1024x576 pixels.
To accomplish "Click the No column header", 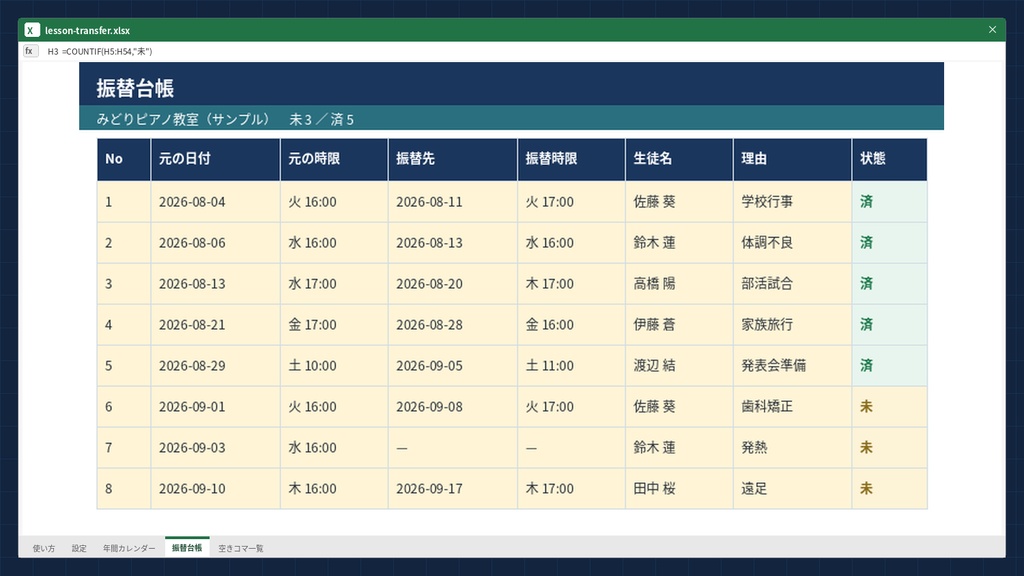I will click(x=124, y=159).
